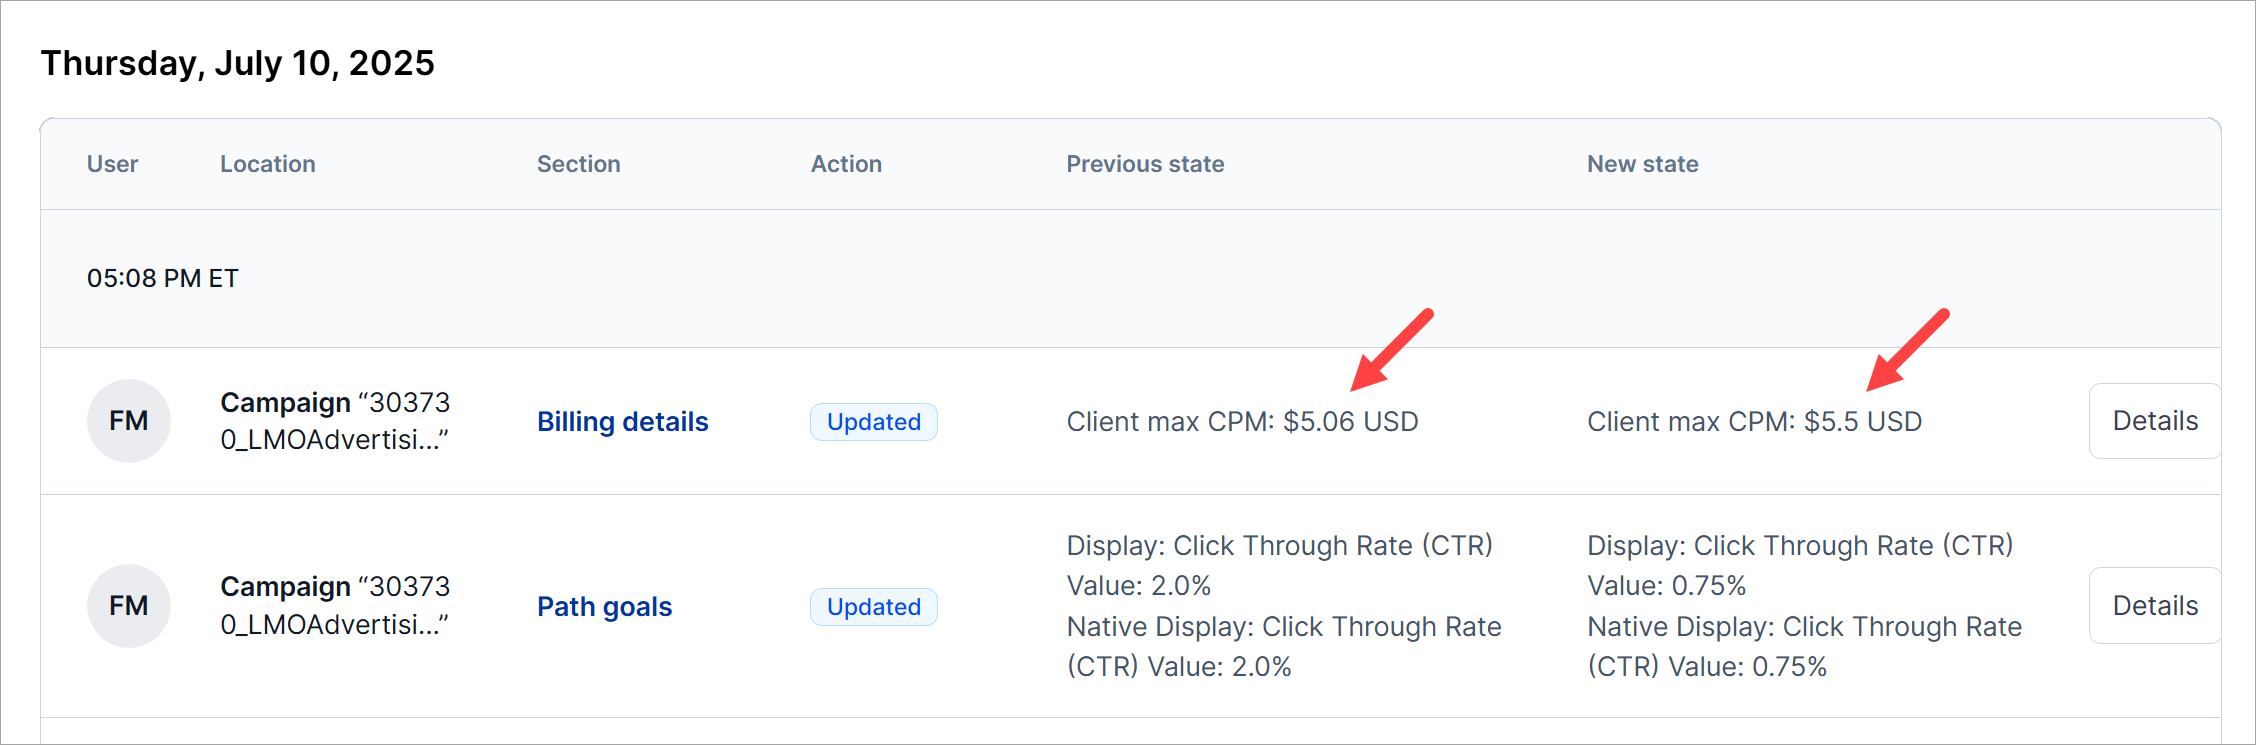
Task: Click the New state column header
Action: pos(1642,164)
